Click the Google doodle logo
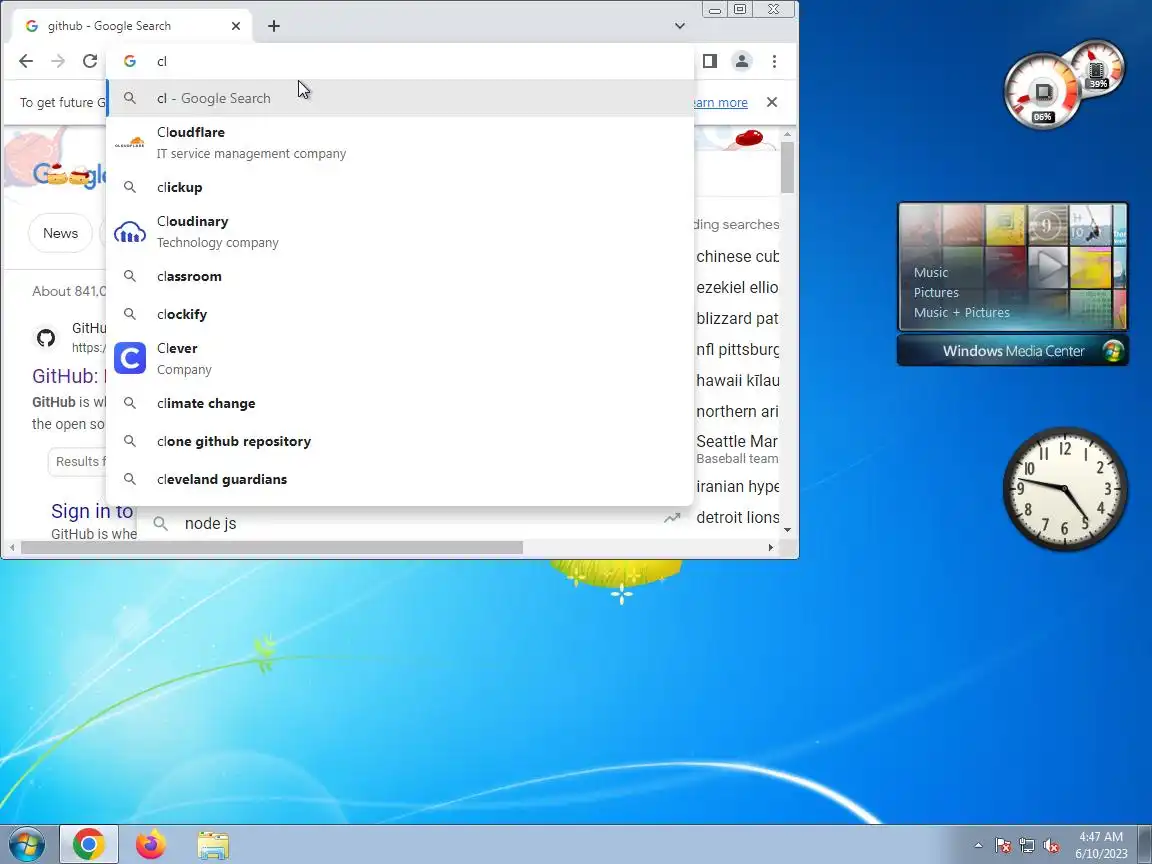1152x864 pixels. [70, 174]
